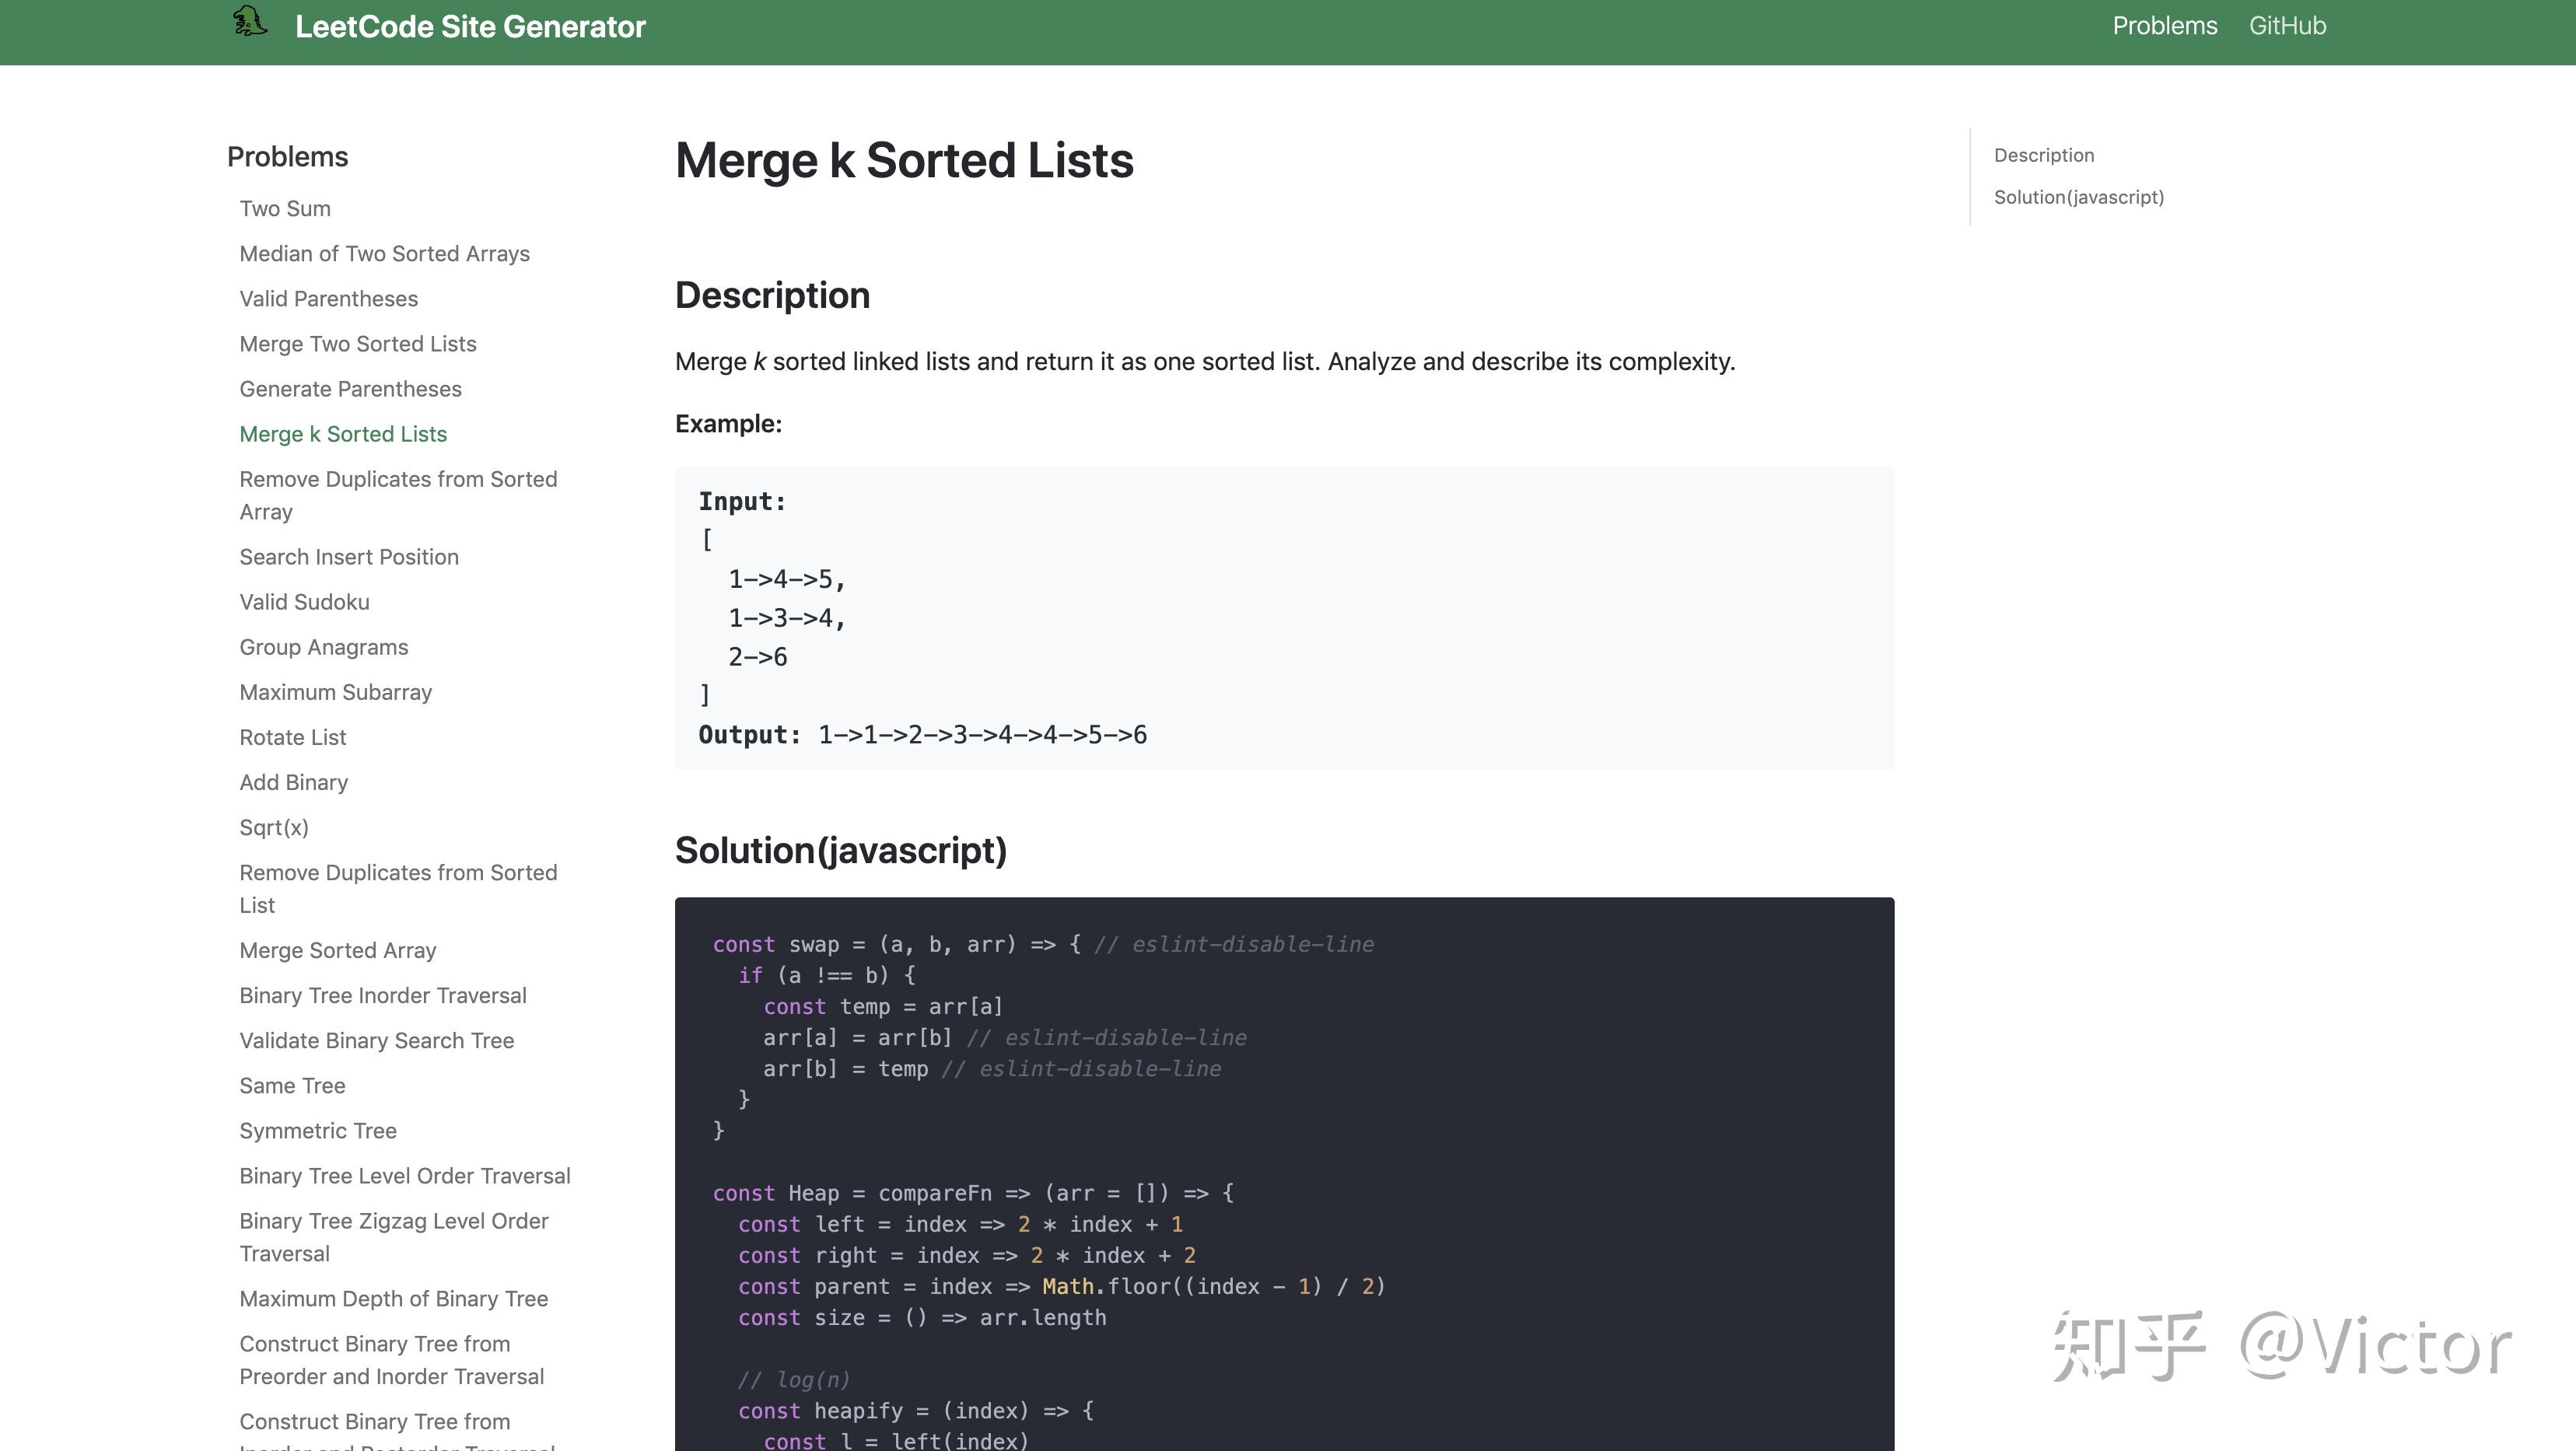This screenshot has height=1451, width=2576.
Task: Select the Problems navigation menu item
Action: click(2165, 25)
